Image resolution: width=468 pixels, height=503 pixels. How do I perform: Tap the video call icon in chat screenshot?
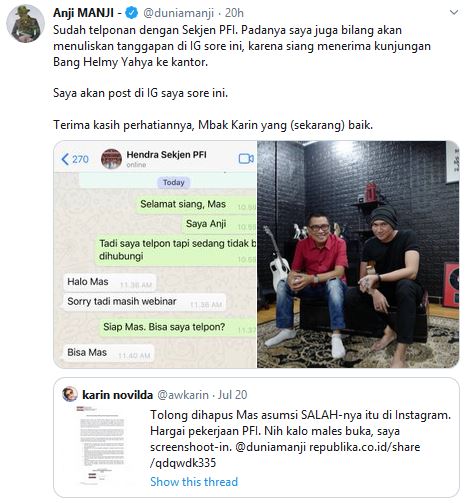[246, 159]
